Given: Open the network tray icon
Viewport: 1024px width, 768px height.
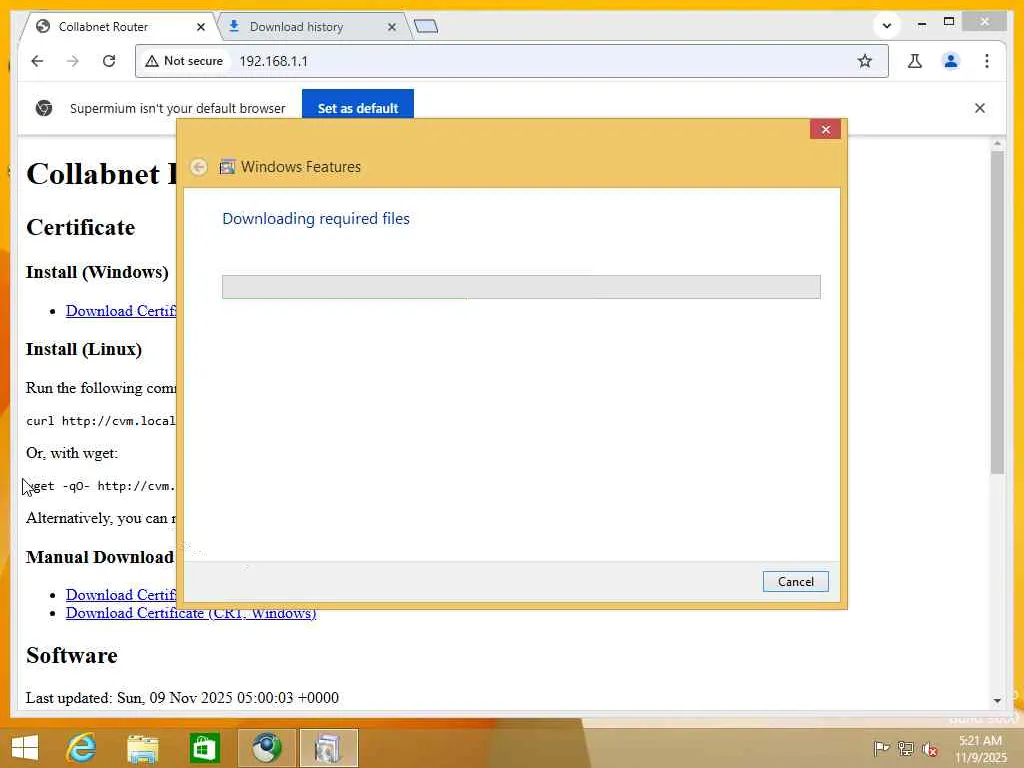Looking at the screenshot, I should tap(905, 748).
